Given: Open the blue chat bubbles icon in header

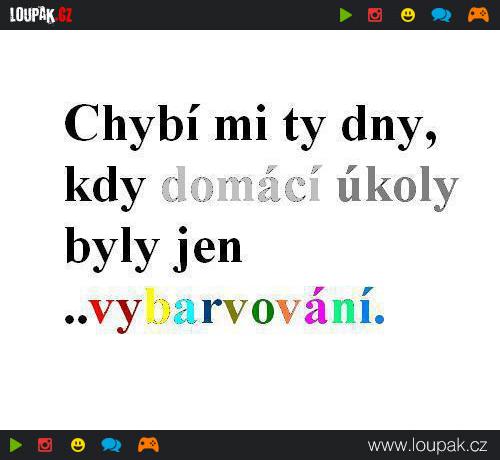Looking at the screenshot, I should pos(441,15).
